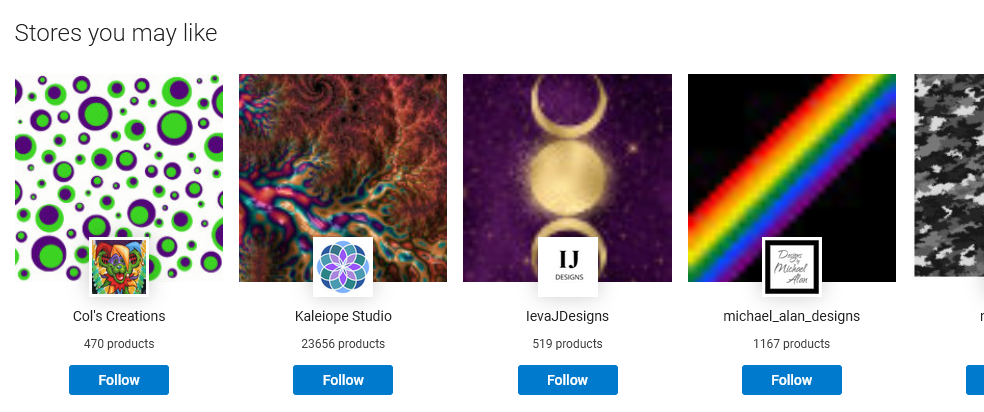Click the 1167 products count text
Image resolution: width=984 pixels, height=412 pixels.
pos(791,344)
